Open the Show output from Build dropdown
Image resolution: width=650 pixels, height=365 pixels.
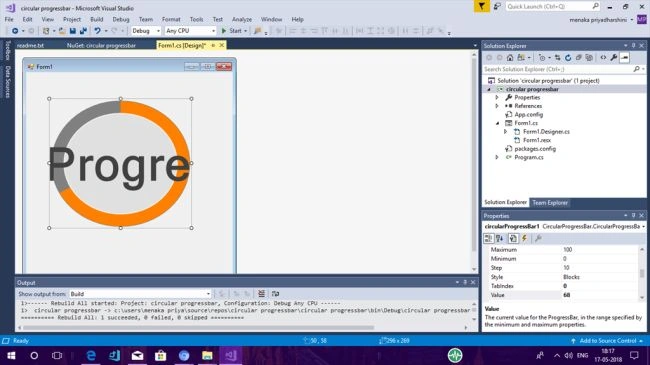pyautogui.click(x=140, y=294)
